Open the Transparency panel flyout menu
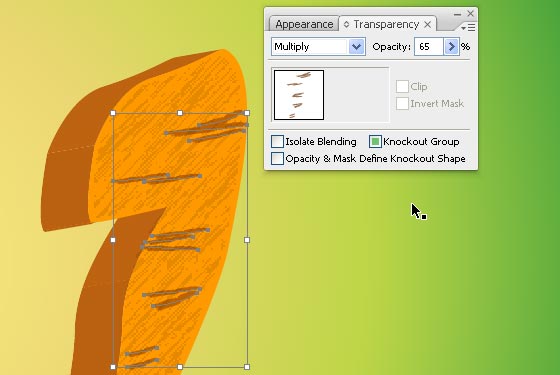The image size is (560, 375). (x=468, y=28)
